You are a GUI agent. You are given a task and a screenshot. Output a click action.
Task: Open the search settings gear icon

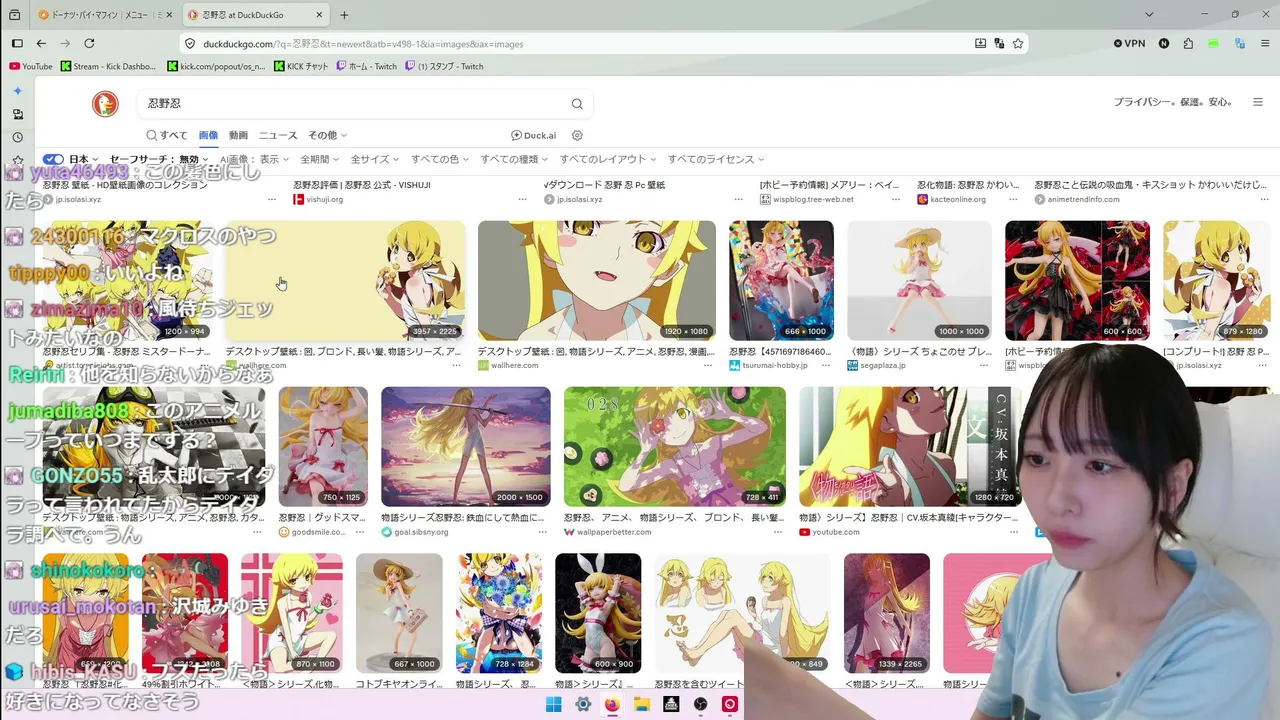click(x=577, y=135)
